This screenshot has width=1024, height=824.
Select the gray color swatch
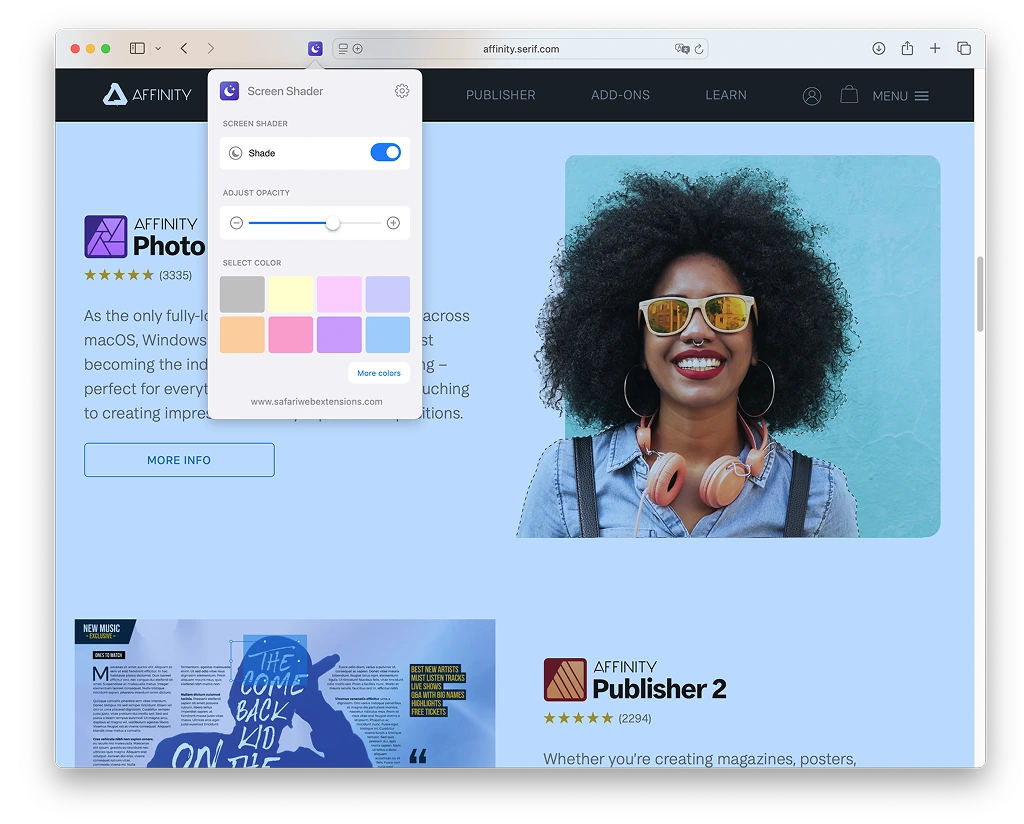click(242, 294)
